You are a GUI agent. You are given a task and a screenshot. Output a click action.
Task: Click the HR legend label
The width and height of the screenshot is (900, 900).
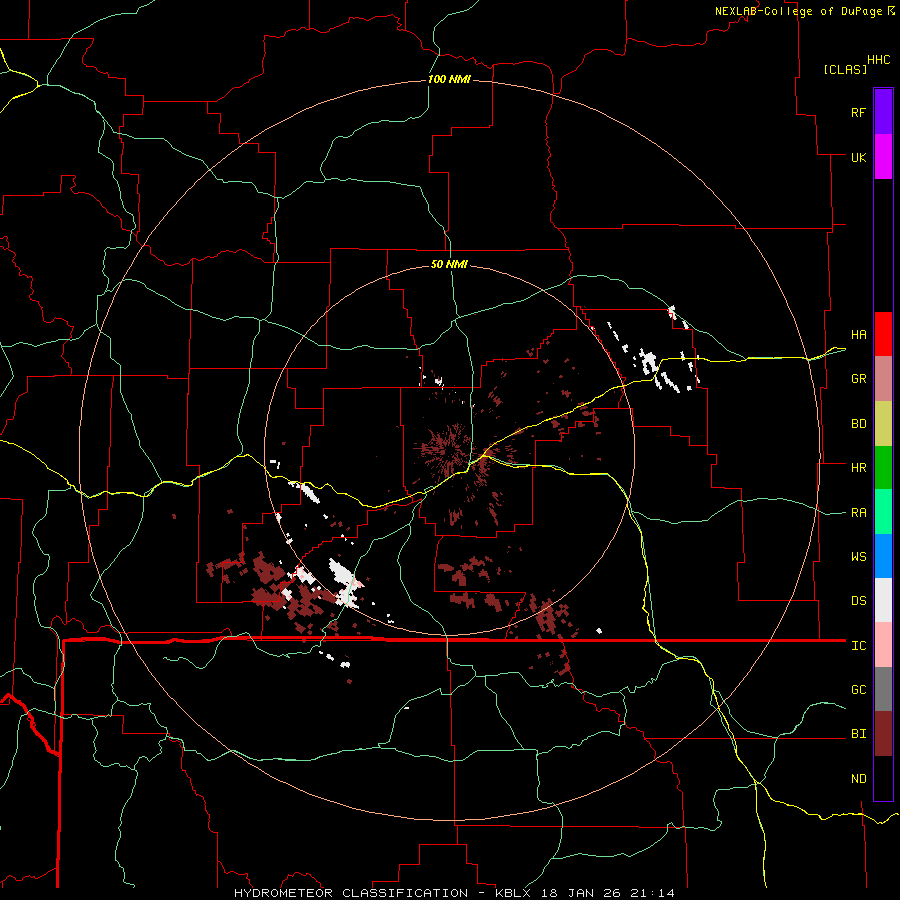(858, 468)
